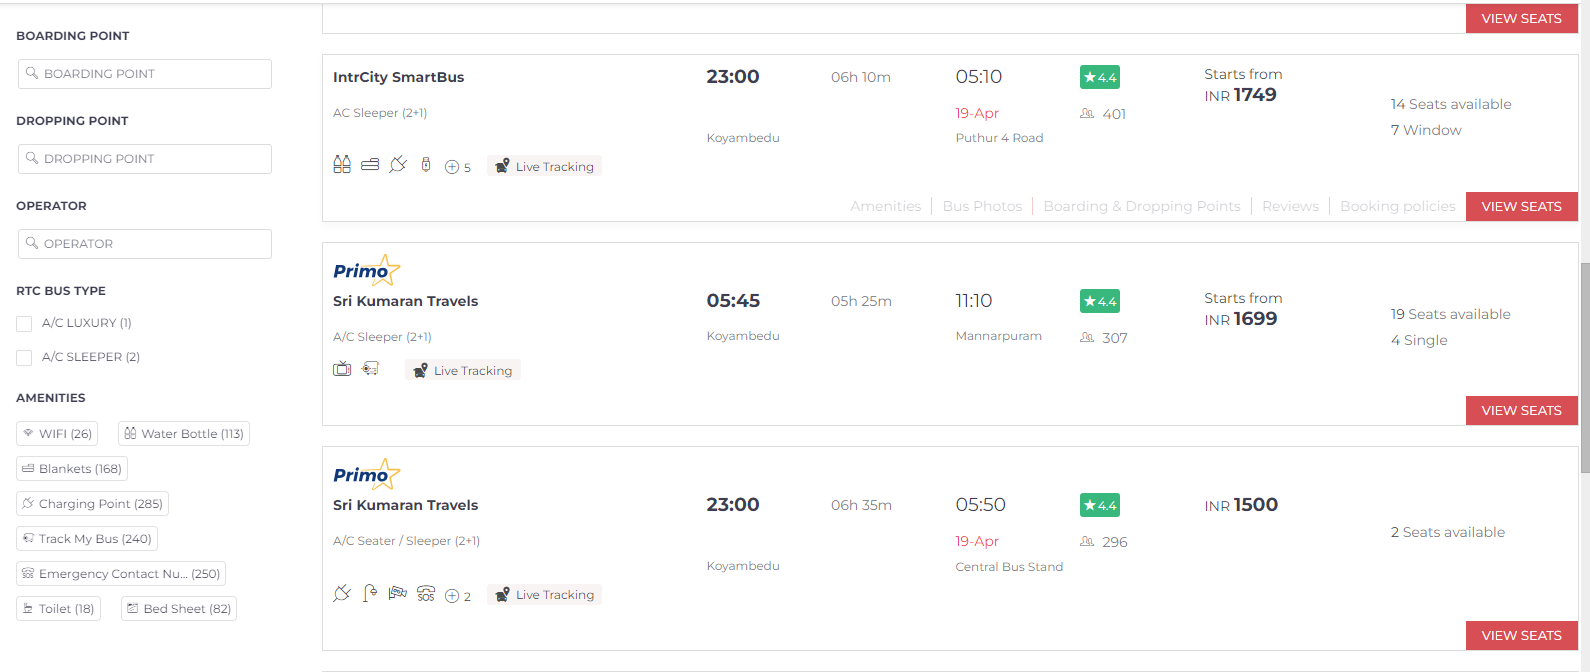The width and height of the screenshot is (1590, 672).
Task: Tick the A/C LUXURY bus type checkbox
Action: [24, 323]
